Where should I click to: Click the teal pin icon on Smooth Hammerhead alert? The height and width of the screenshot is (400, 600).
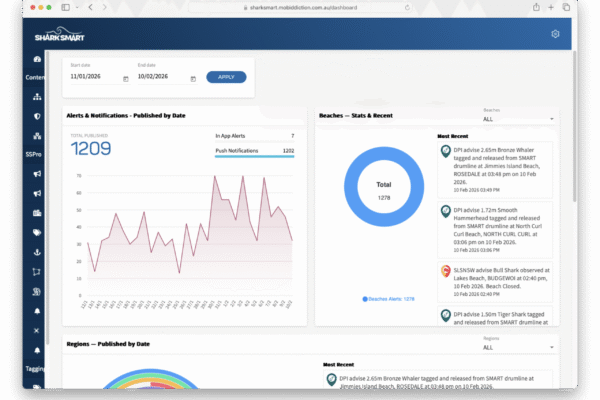[x=445, y=211]
